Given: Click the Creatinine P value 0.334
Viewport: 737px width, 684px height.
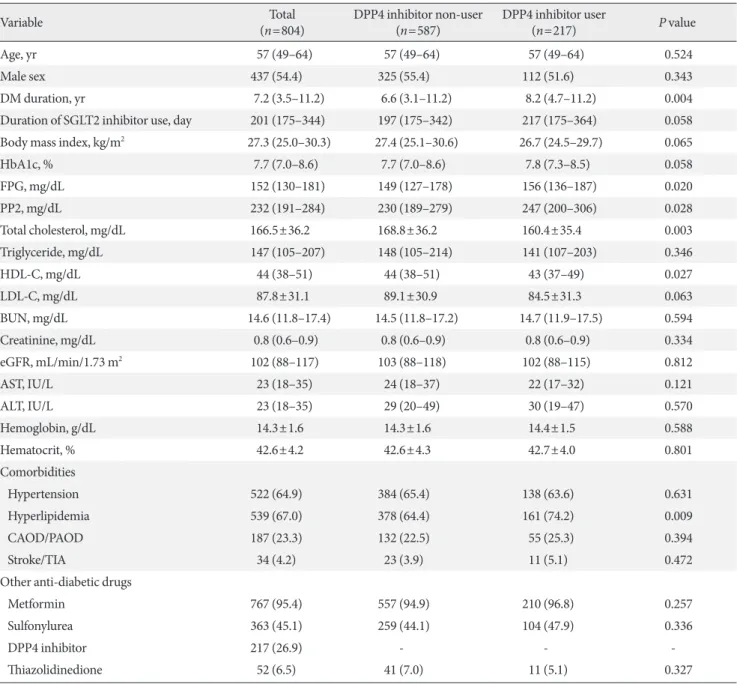Looking at the screenshot, I should pyautogui.click(x=678, y=340).
